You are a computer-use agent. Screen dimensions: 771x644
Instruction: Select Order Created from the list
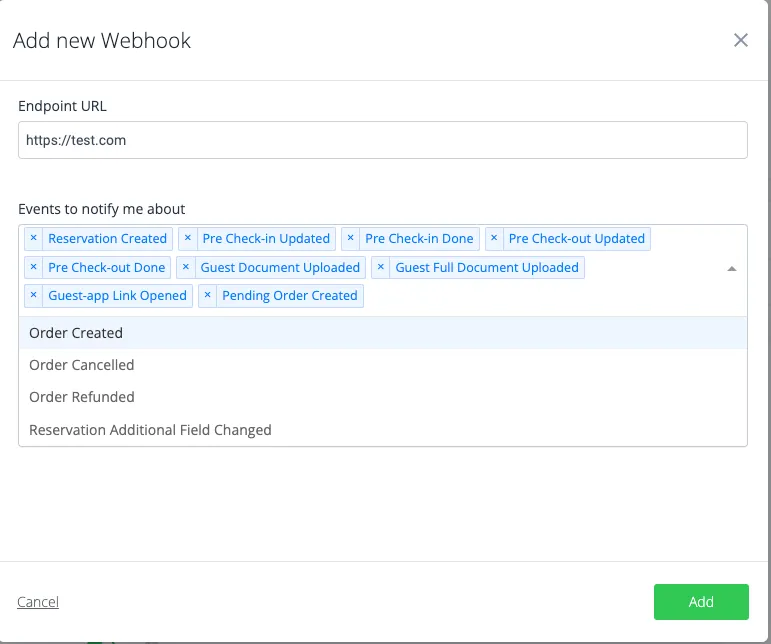[383, 333]
